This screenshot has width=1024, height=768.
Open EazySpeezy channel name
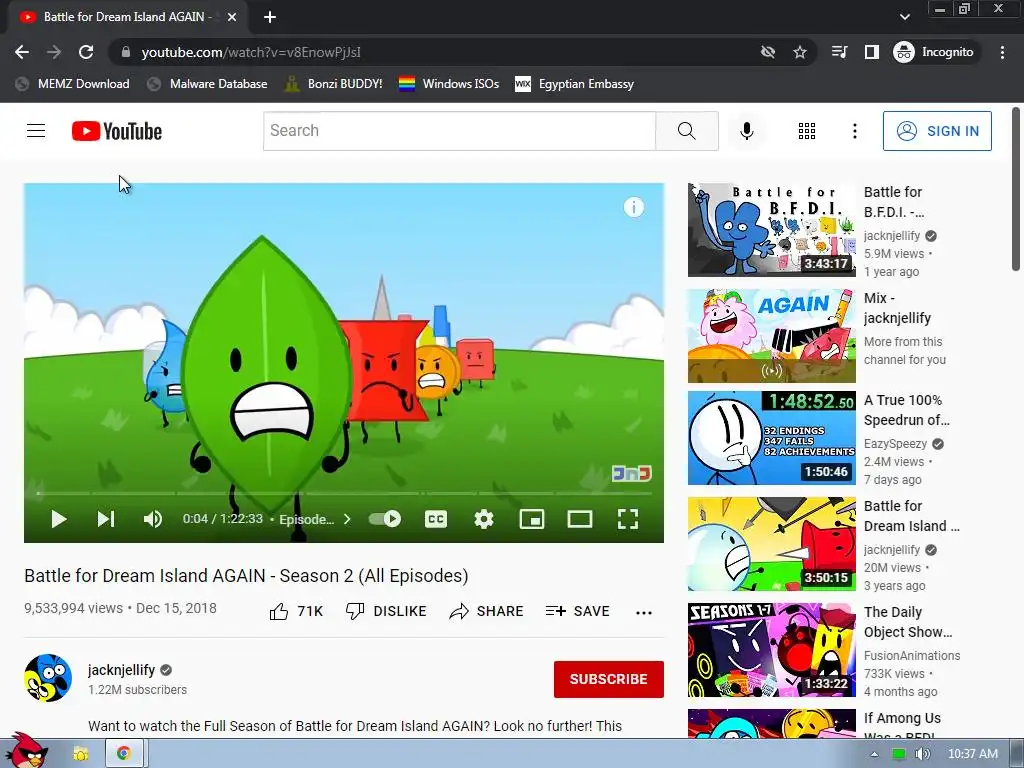pyautogui.click(x=895, y=443)
